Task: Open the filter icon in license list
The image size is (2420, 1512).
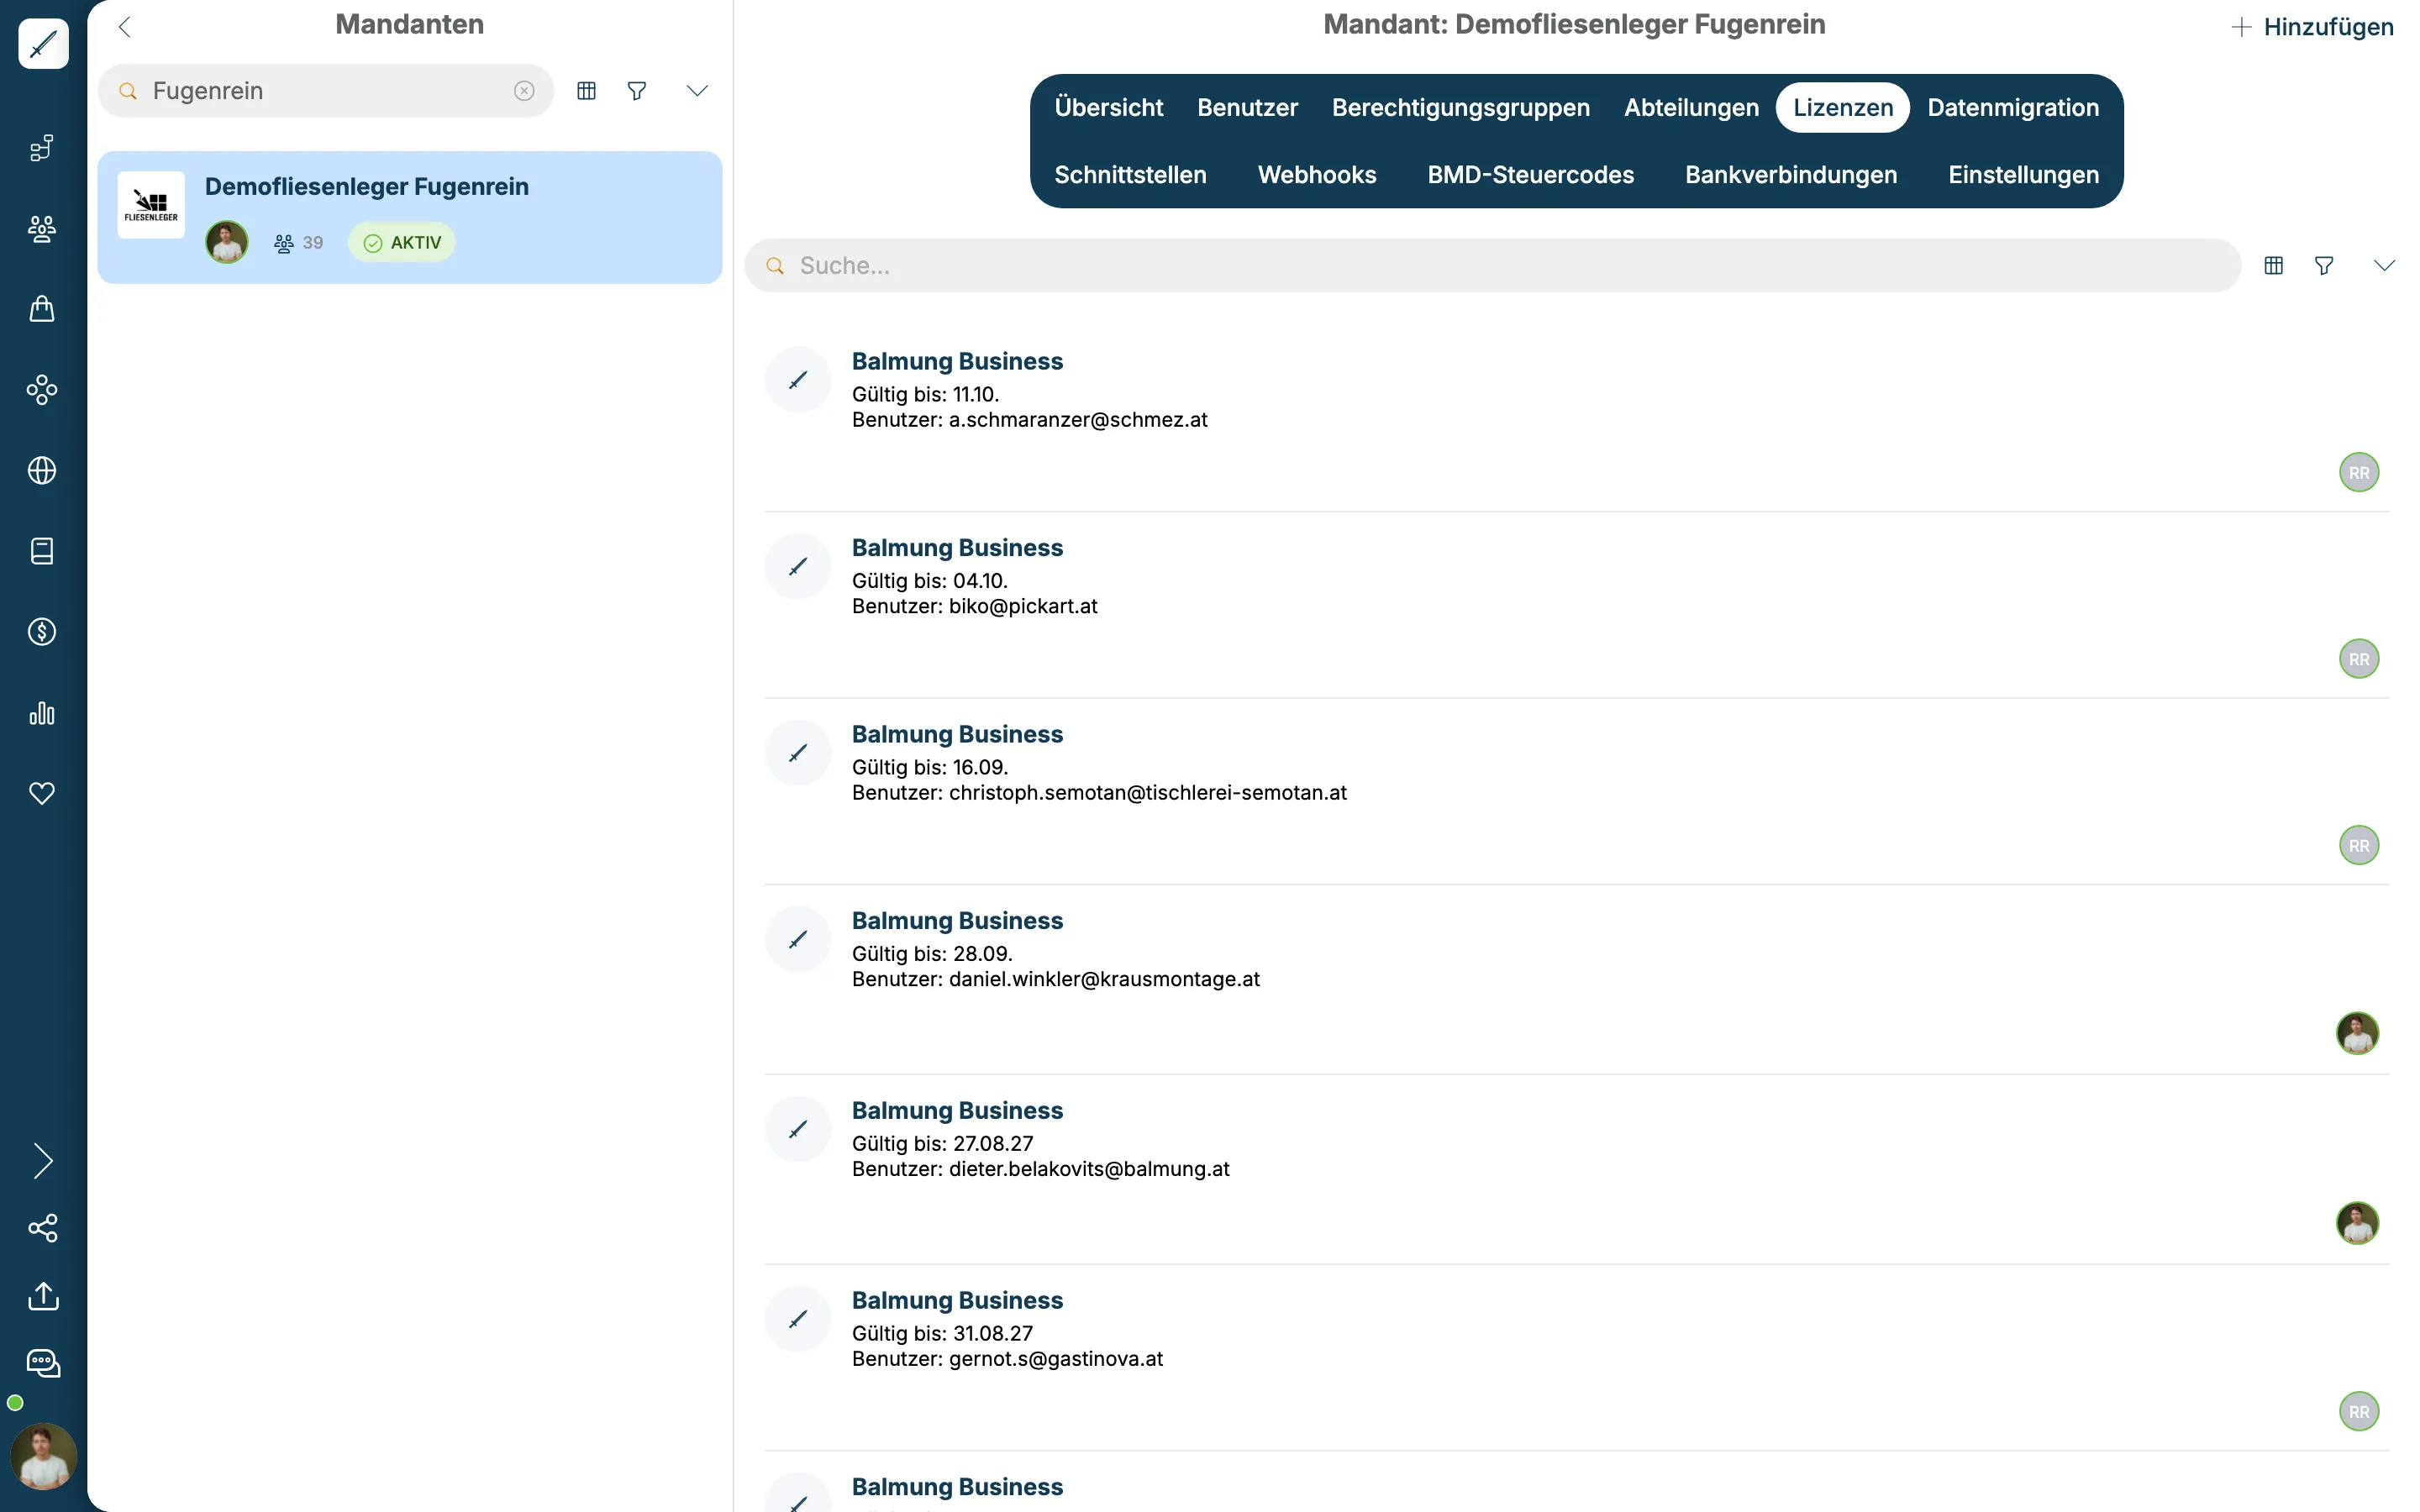Action: pos(2324,266)
